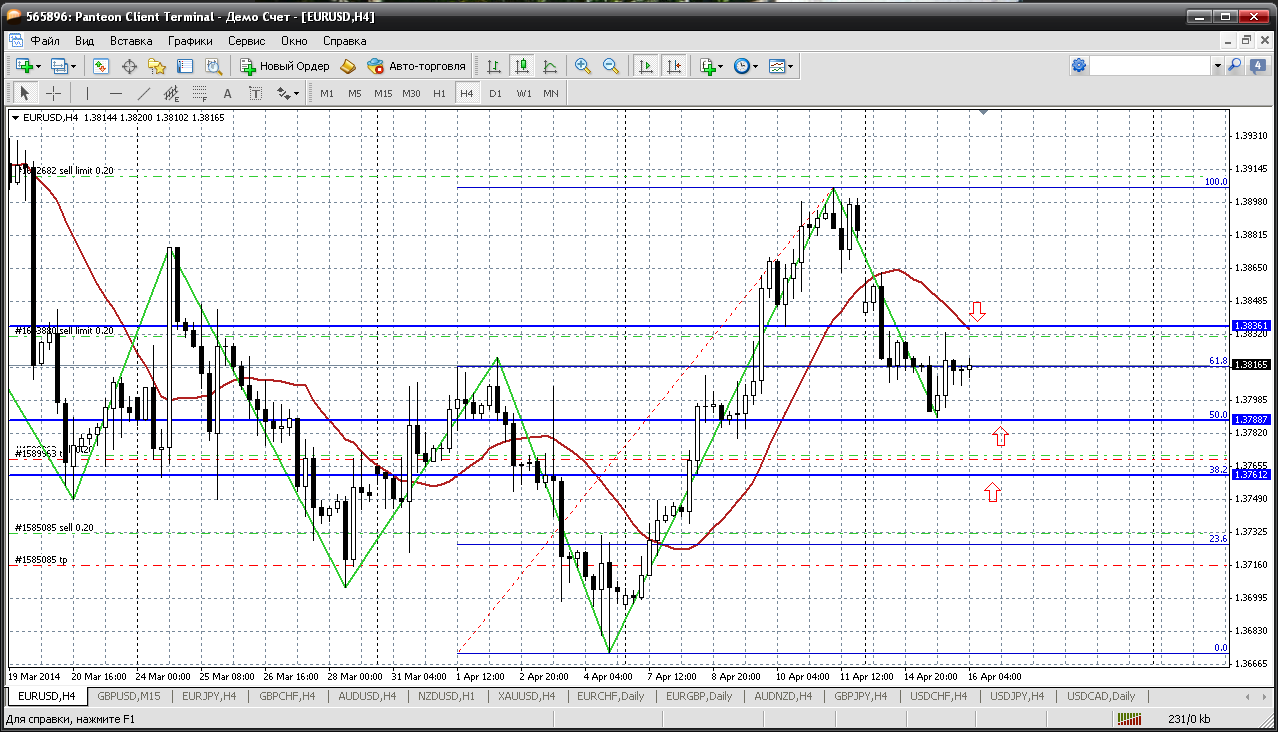The width and height of the screenshot is (1278, 732).
Task: Draw a vertical line tool
Action: click(87, 93)
